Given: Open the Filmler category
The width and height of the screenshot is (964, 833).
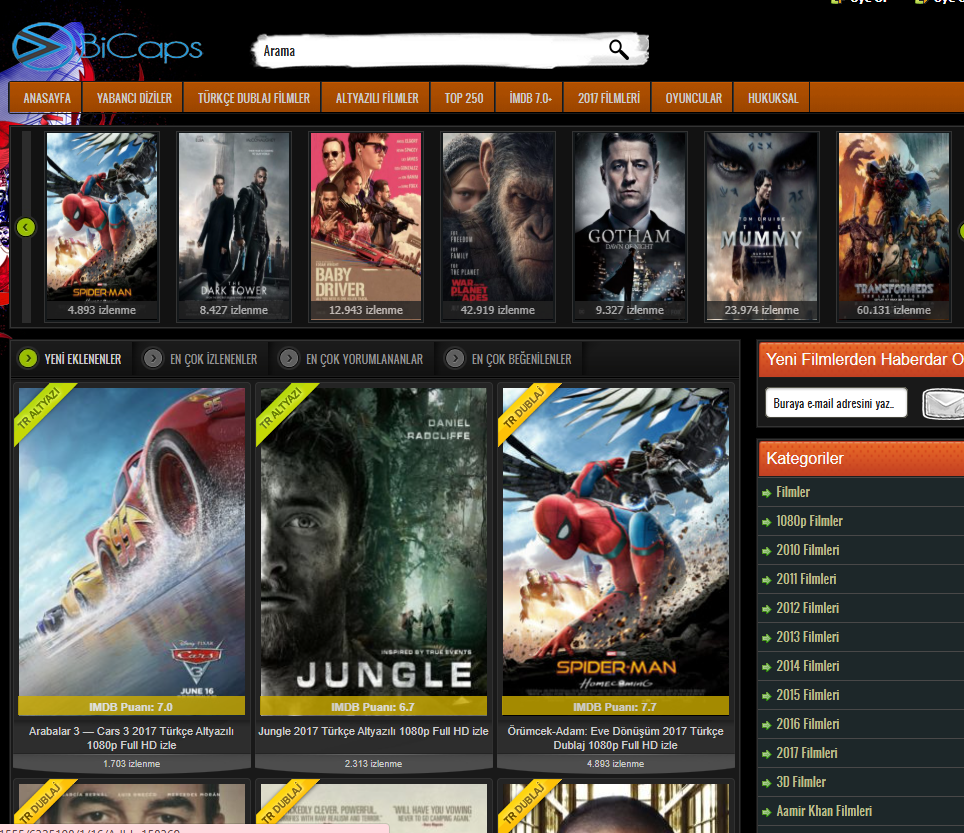Looking at the screenshot, I should (792, 492).
